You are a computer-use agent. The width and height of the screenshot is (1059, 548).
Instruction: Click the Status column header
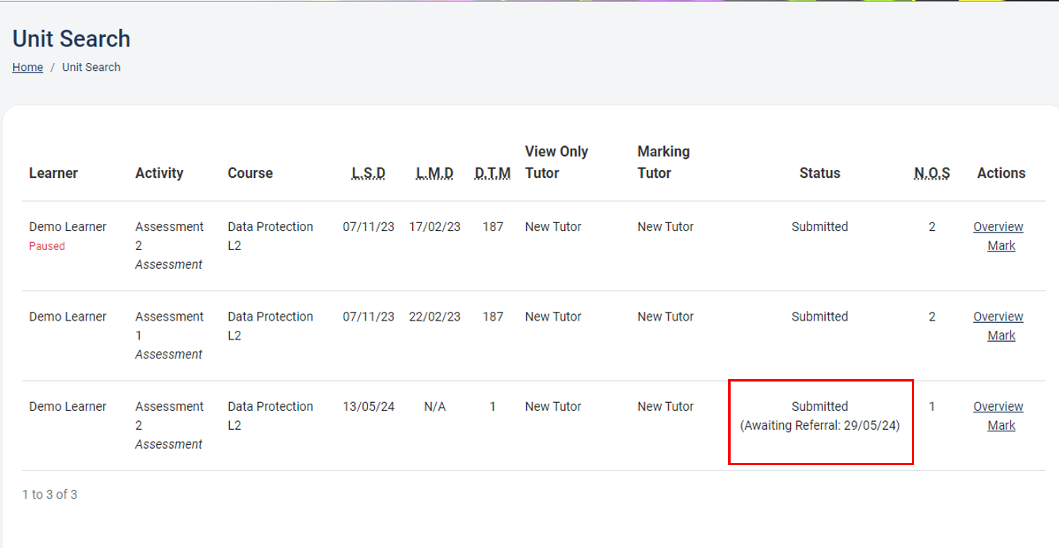(819, 173)
